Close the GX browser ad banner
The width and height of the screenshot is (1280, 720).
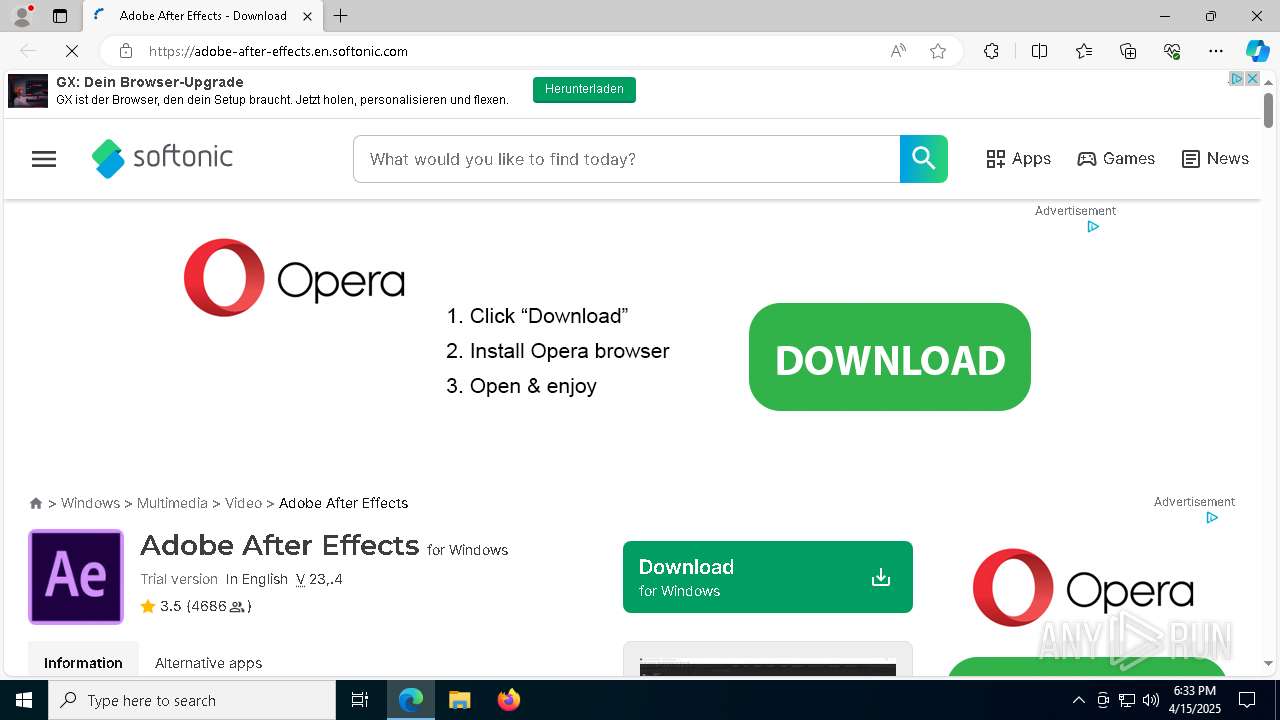(1252, 79)
